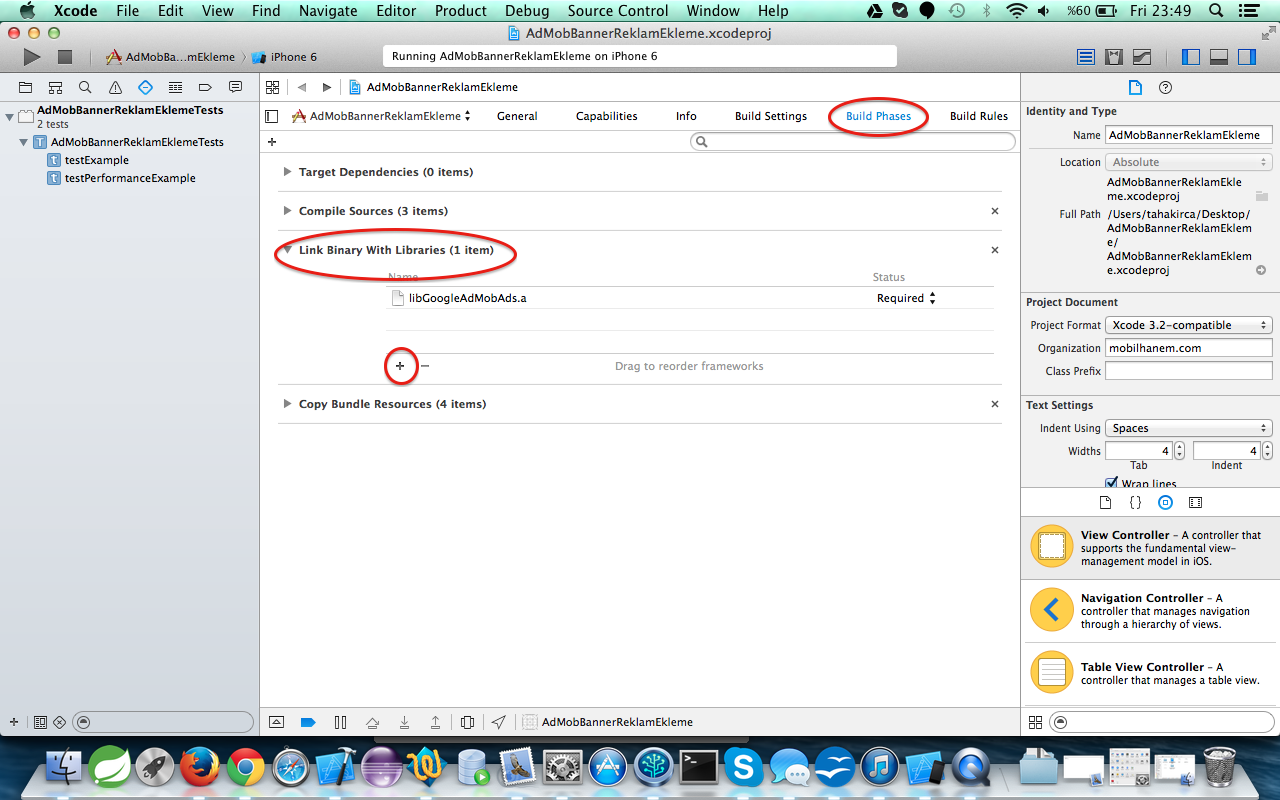This screenshot has height=800, width=1280.
Task: Open the target selector AdMobBannerReklamEkleme popup
Action: click(382, 116)
